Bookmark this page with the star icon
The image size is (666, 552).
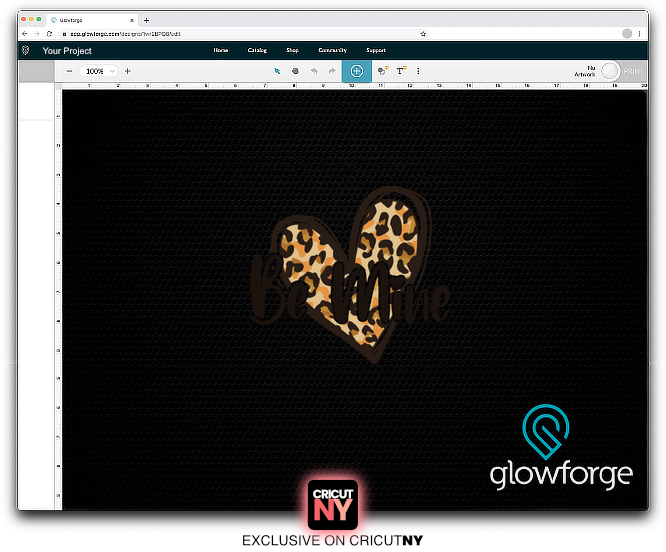pyautogui.click(x=423, y=34)
